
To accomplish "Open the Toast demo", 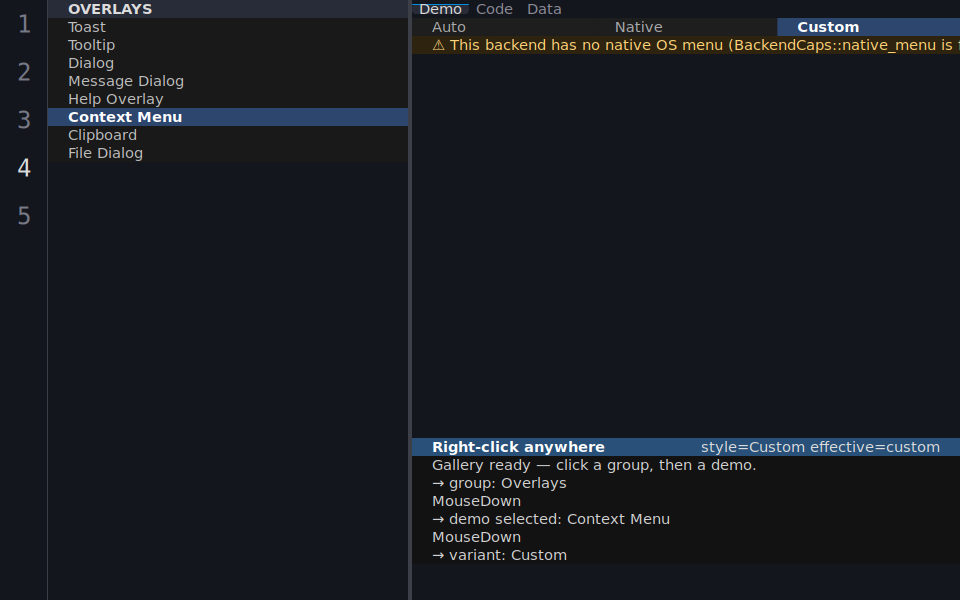I will [228, 27].
